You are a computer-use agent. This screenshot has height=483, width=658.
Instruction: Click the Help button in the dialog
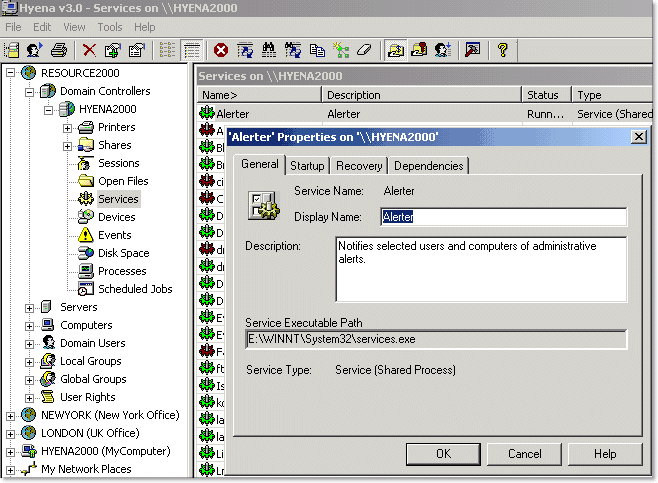point(605,454)
